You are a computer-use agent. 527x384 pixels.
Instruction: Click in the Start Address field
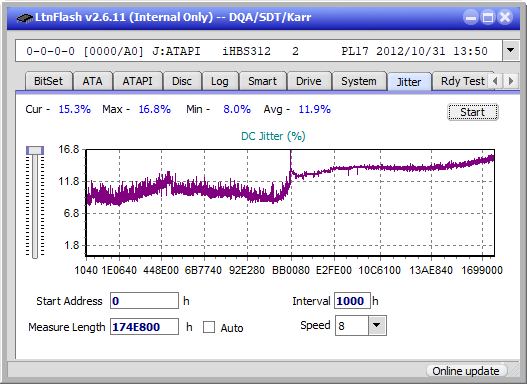tap(145, 301)
